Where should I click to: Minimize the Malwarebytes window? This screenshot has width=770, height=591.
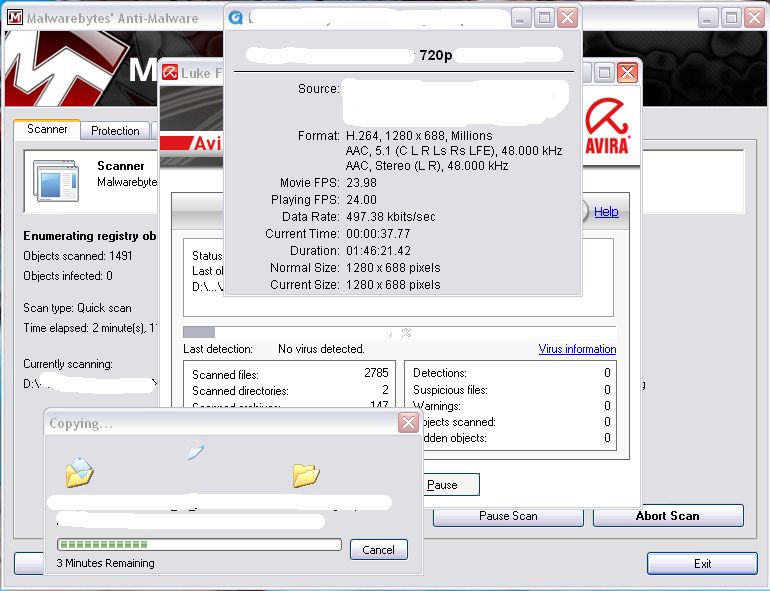click(707, 18)
